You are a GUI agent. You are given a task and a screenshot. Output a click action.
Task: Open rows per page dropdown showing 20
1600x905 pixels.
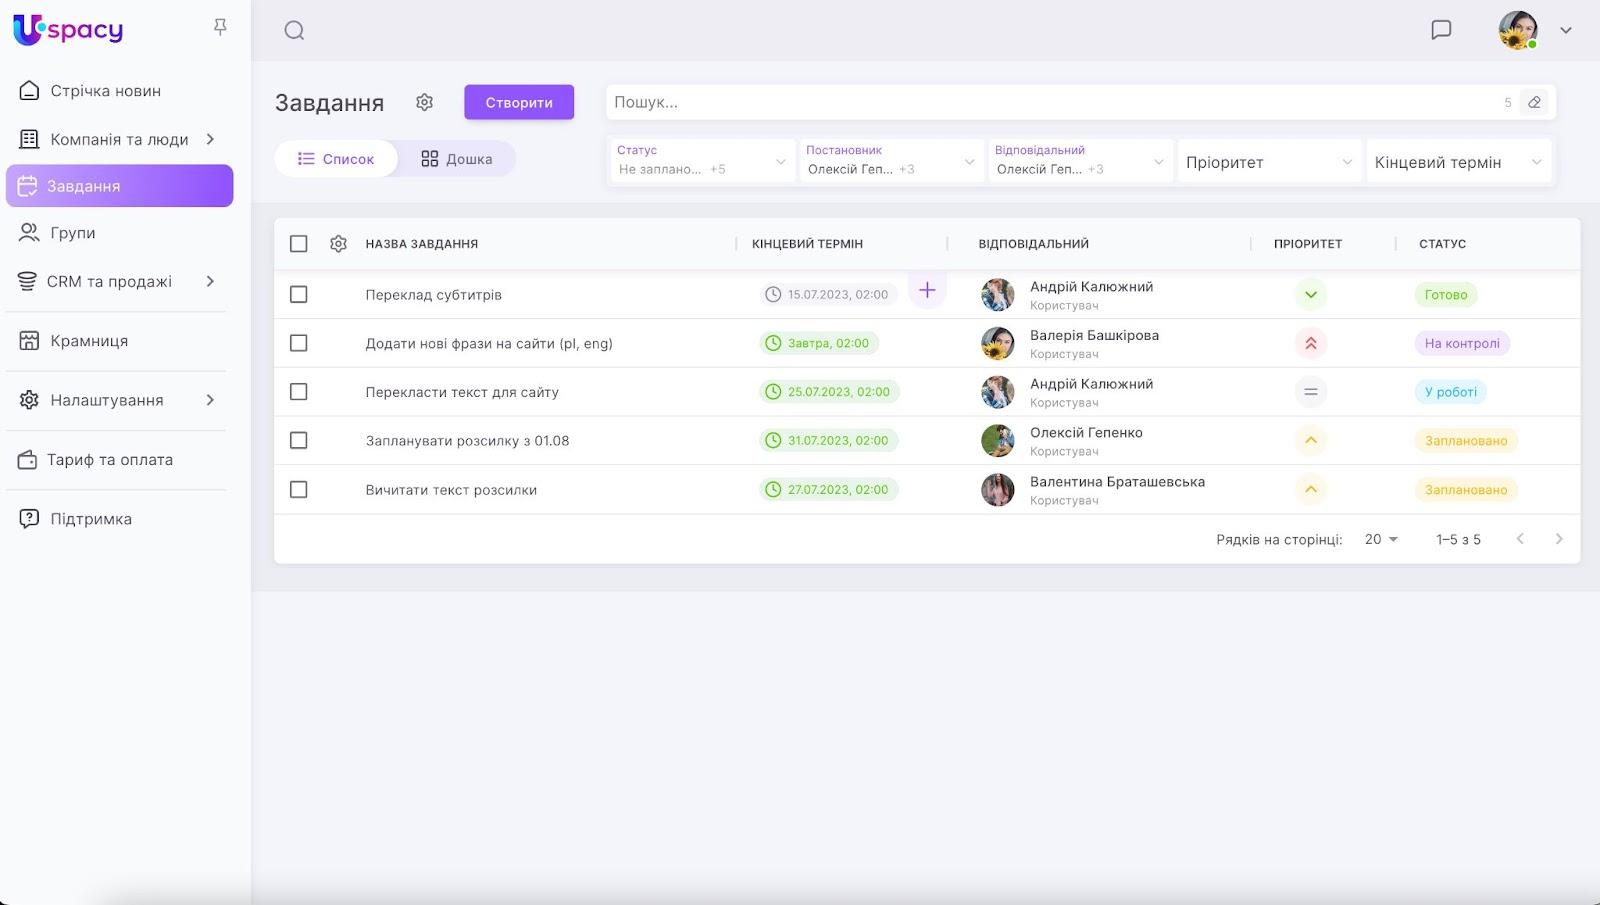pos(1381,539)
